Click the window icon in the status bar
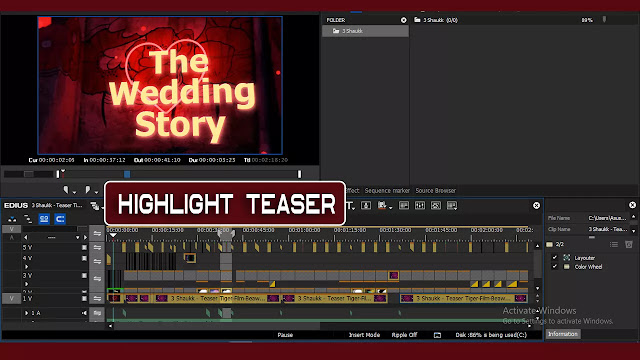The image size is (640, 360). tap(437, 335)
